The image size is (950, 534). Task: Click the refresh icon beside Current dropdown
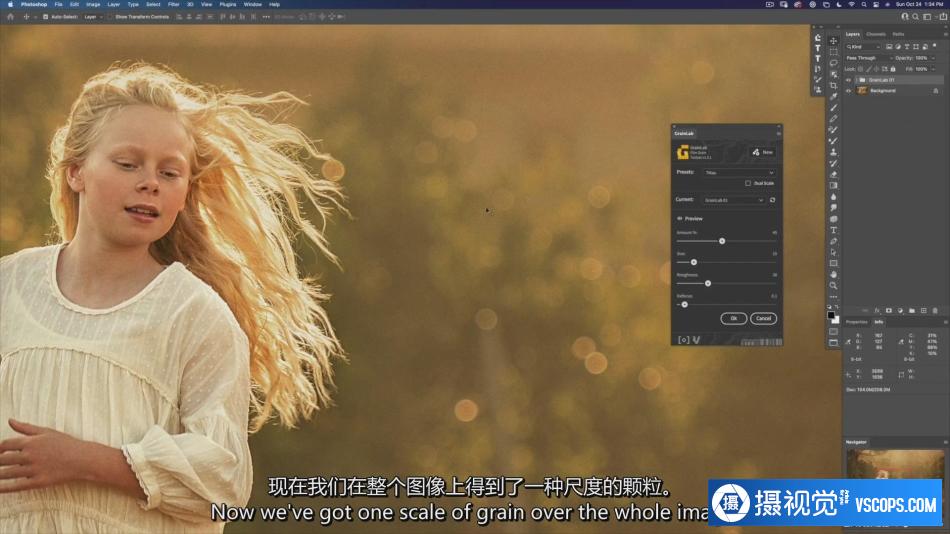pyautogui.click(x=772, y=200)
